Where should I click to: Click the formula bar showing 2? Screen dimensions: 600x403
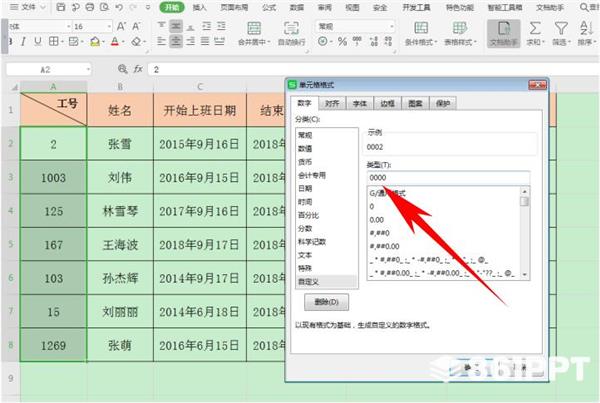373,69
